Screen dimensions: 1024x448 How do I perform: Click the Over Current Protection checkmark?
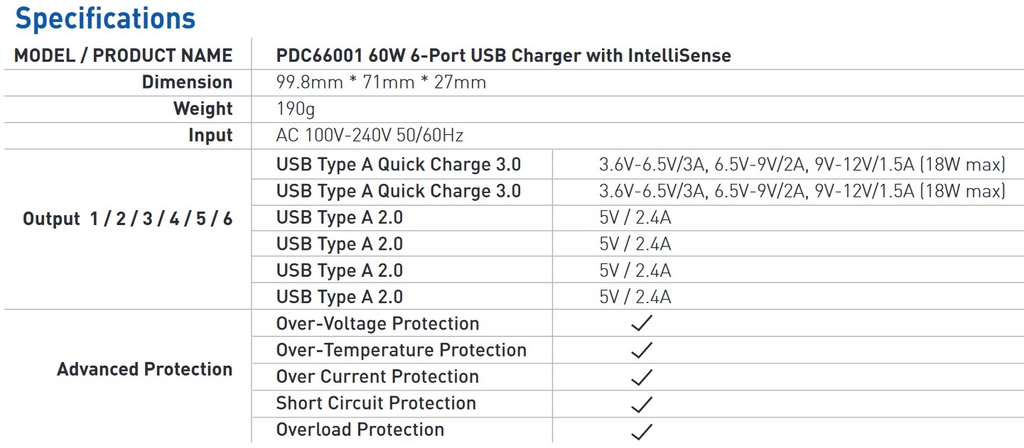tap(642, 377)
